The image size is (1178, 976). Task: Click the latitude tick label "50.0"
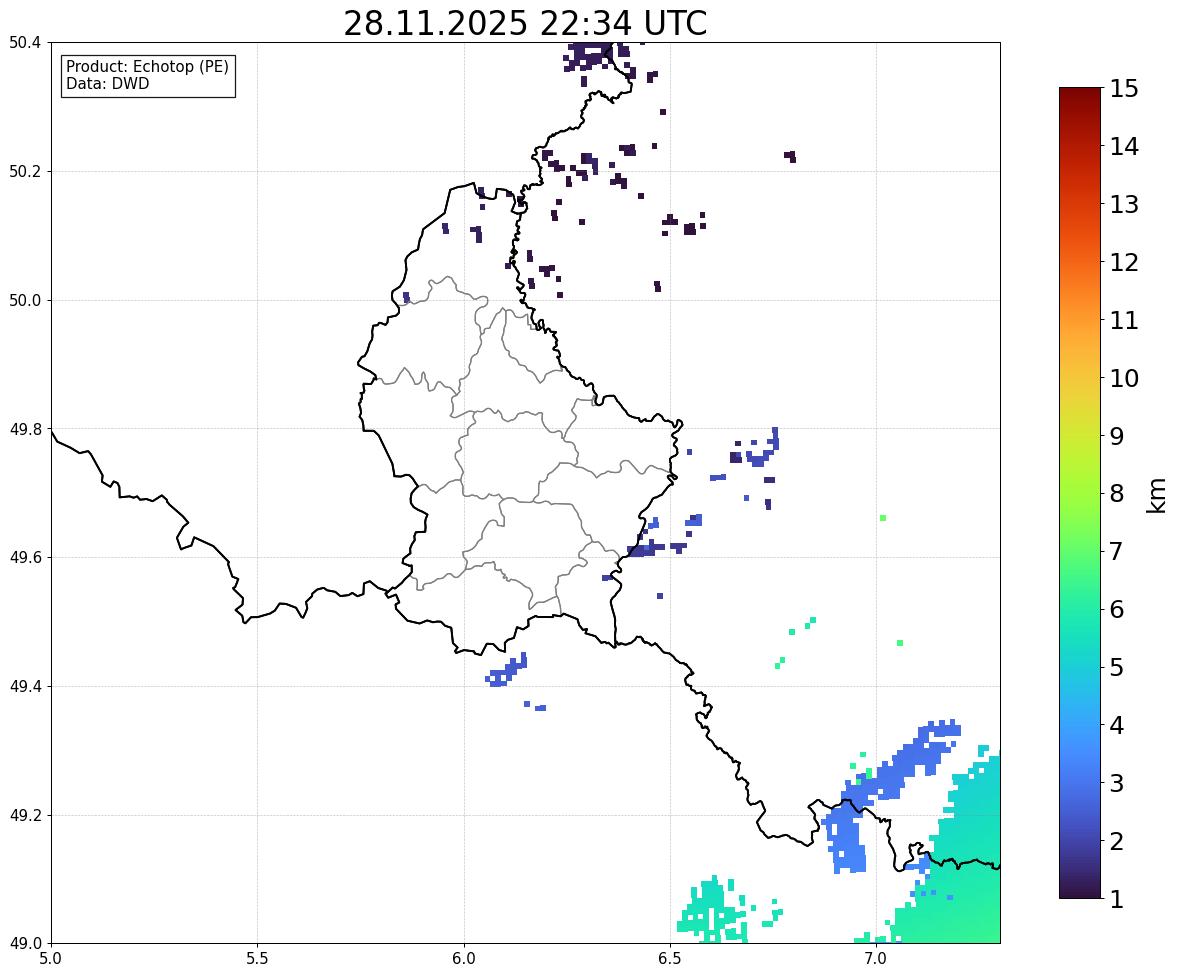[x=24, y=301]
